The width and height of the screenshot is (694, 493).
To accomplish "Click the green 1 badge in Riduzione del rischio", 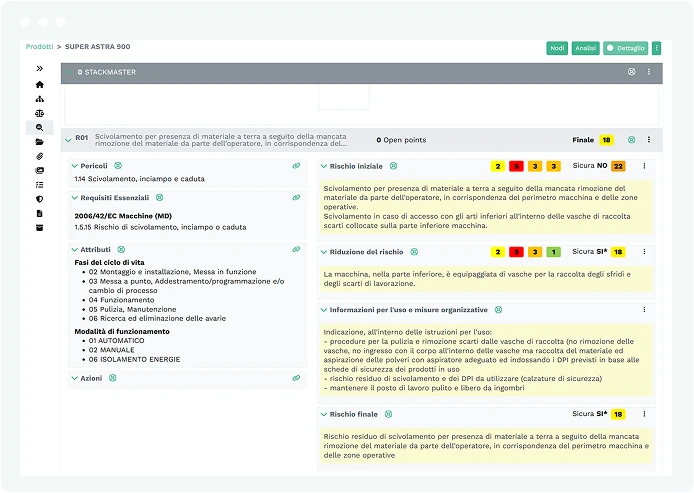I will [553, 252].
